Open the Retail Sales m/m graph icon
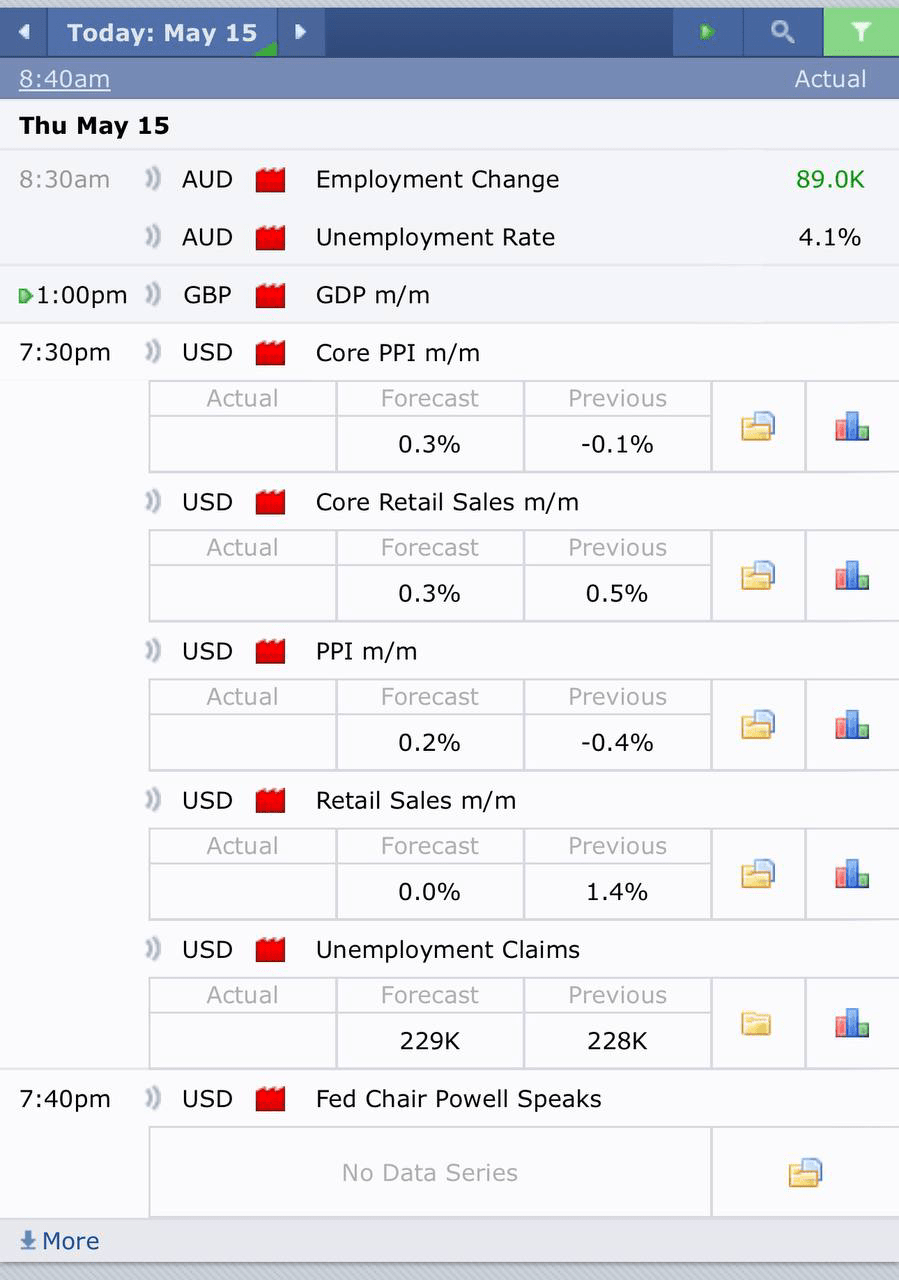 [x=852, y=874]
